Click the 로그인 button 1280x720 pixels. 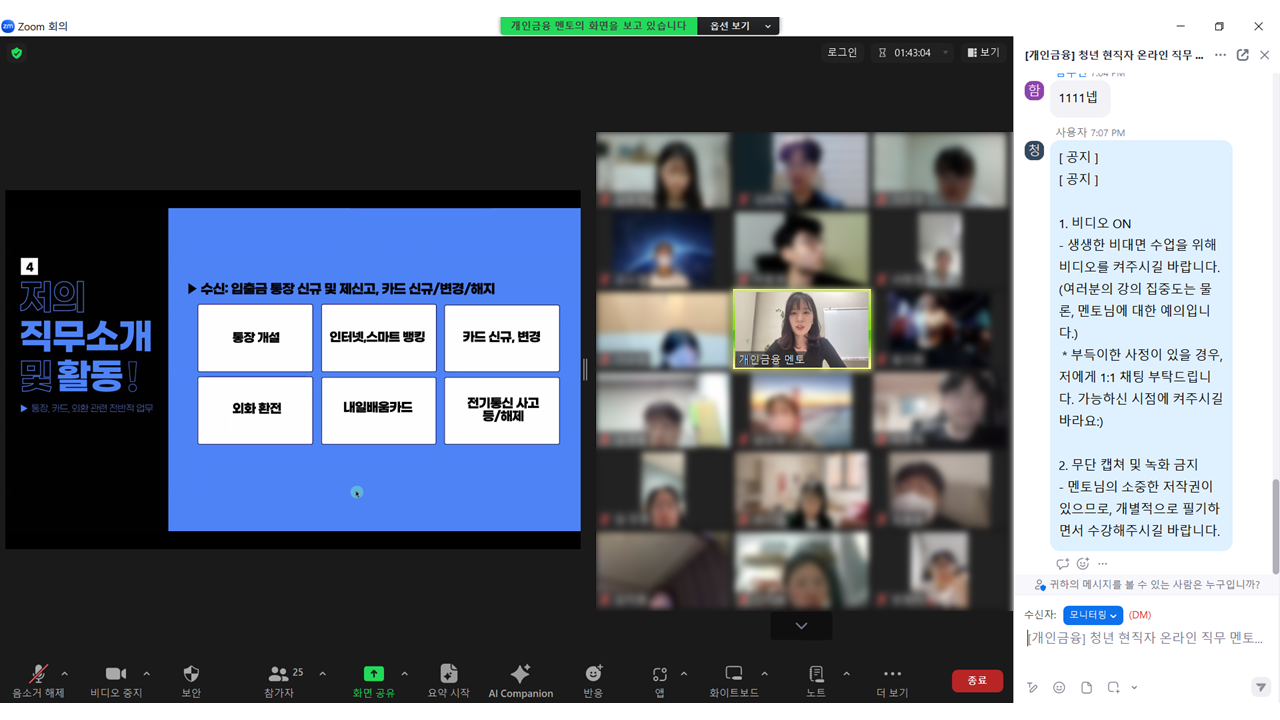pyautogui.click(x=842, y=53)
